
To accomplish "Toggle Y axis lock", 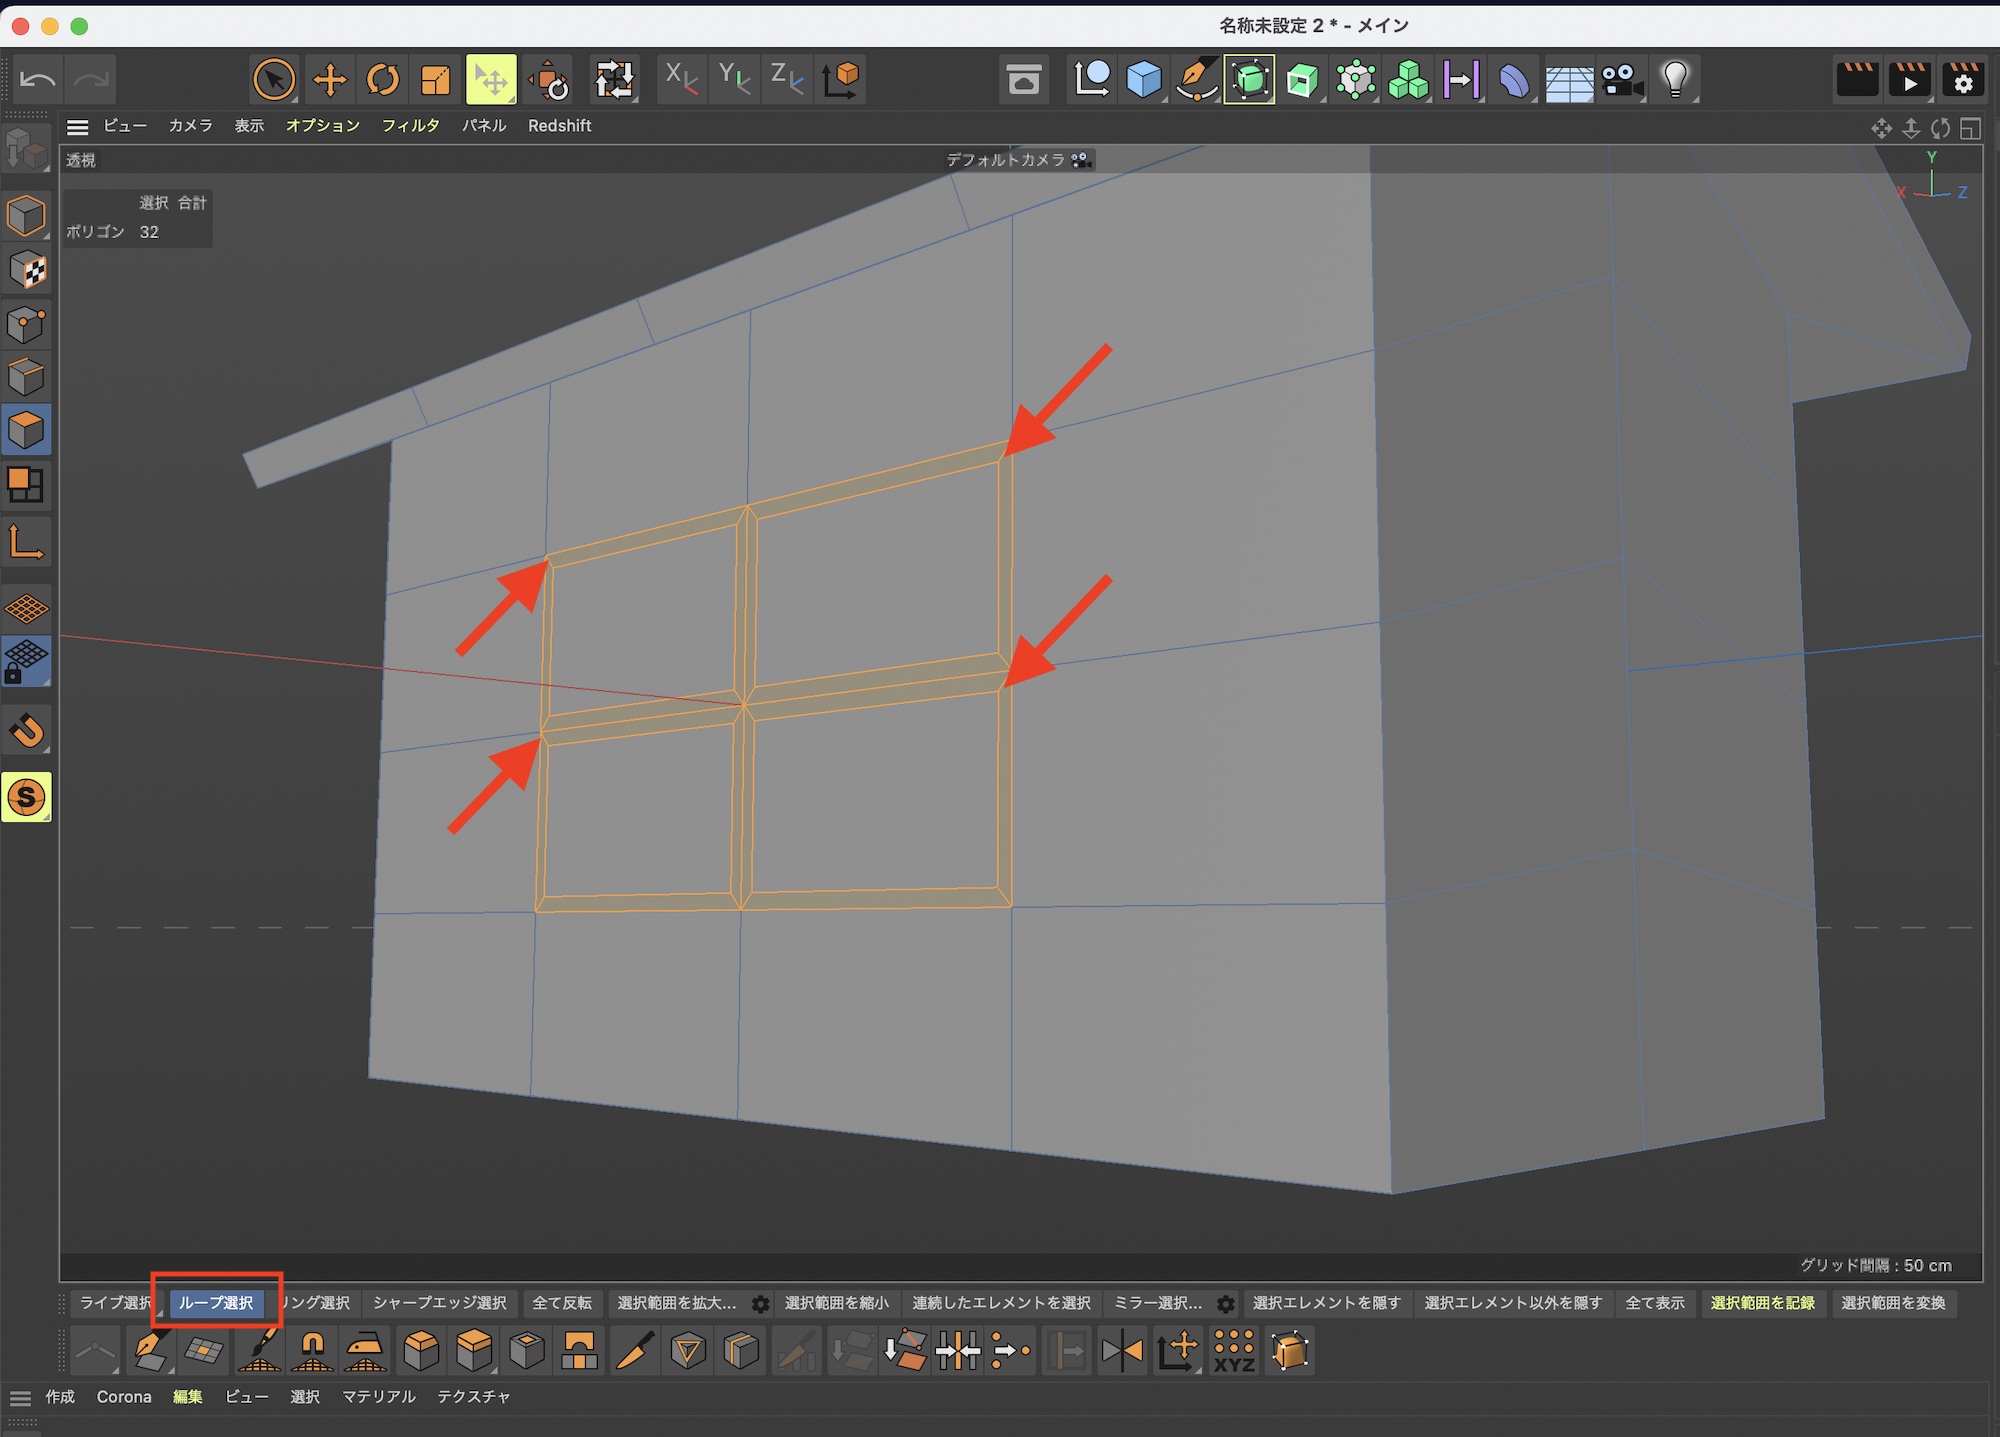I will [734, 79].
